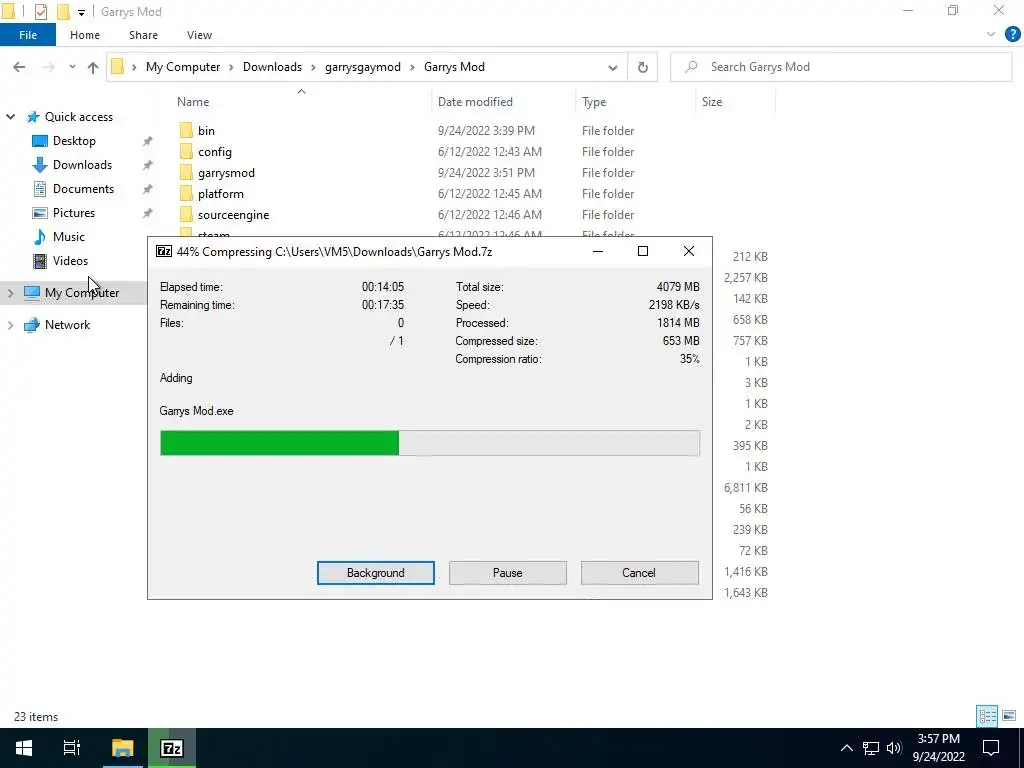Expand the ribbon chevron
This screenshot has height=768, width=1024.
(991, 35)
